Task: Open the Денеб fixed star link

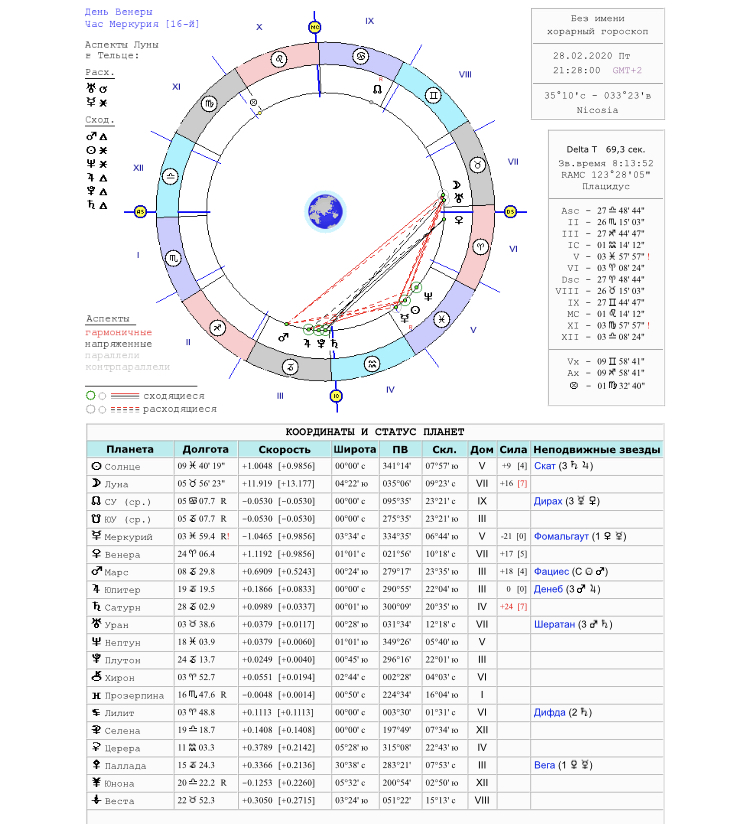Action: [x=548, y=589]
